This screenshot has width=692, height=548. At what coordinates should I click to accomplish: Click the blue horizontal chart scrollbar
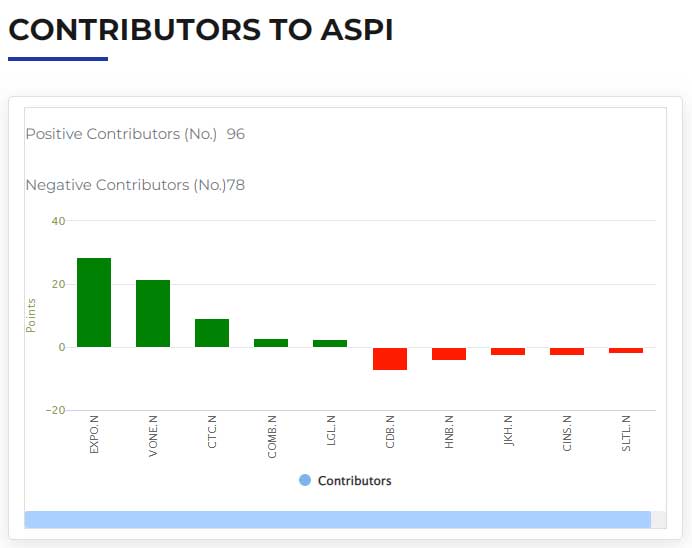point(338,520)
